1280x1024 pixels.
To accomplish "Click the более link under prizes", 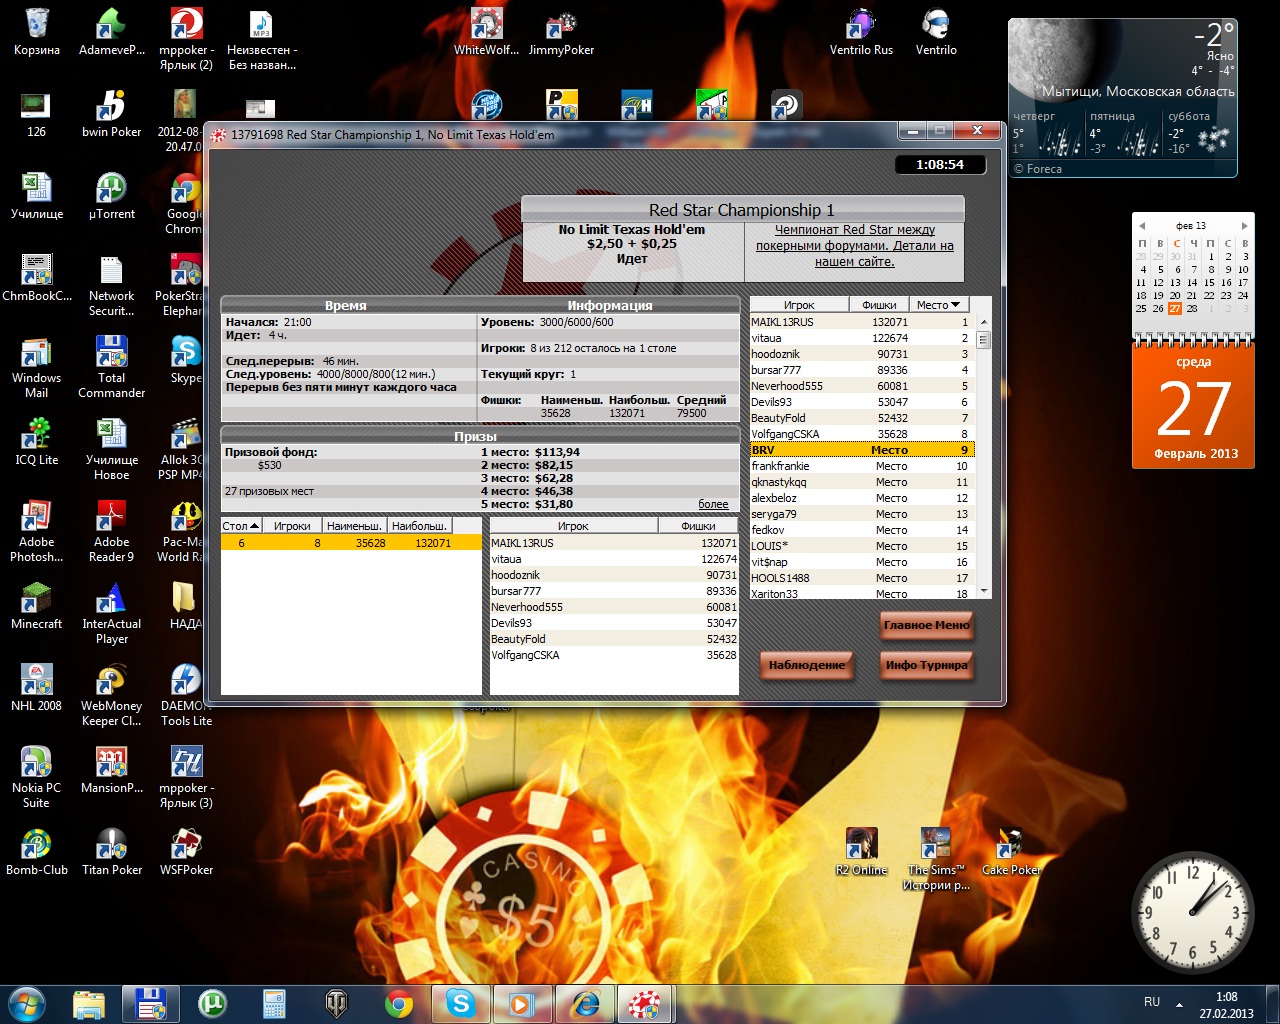I will pyautogui.click(x=713, y=505).
